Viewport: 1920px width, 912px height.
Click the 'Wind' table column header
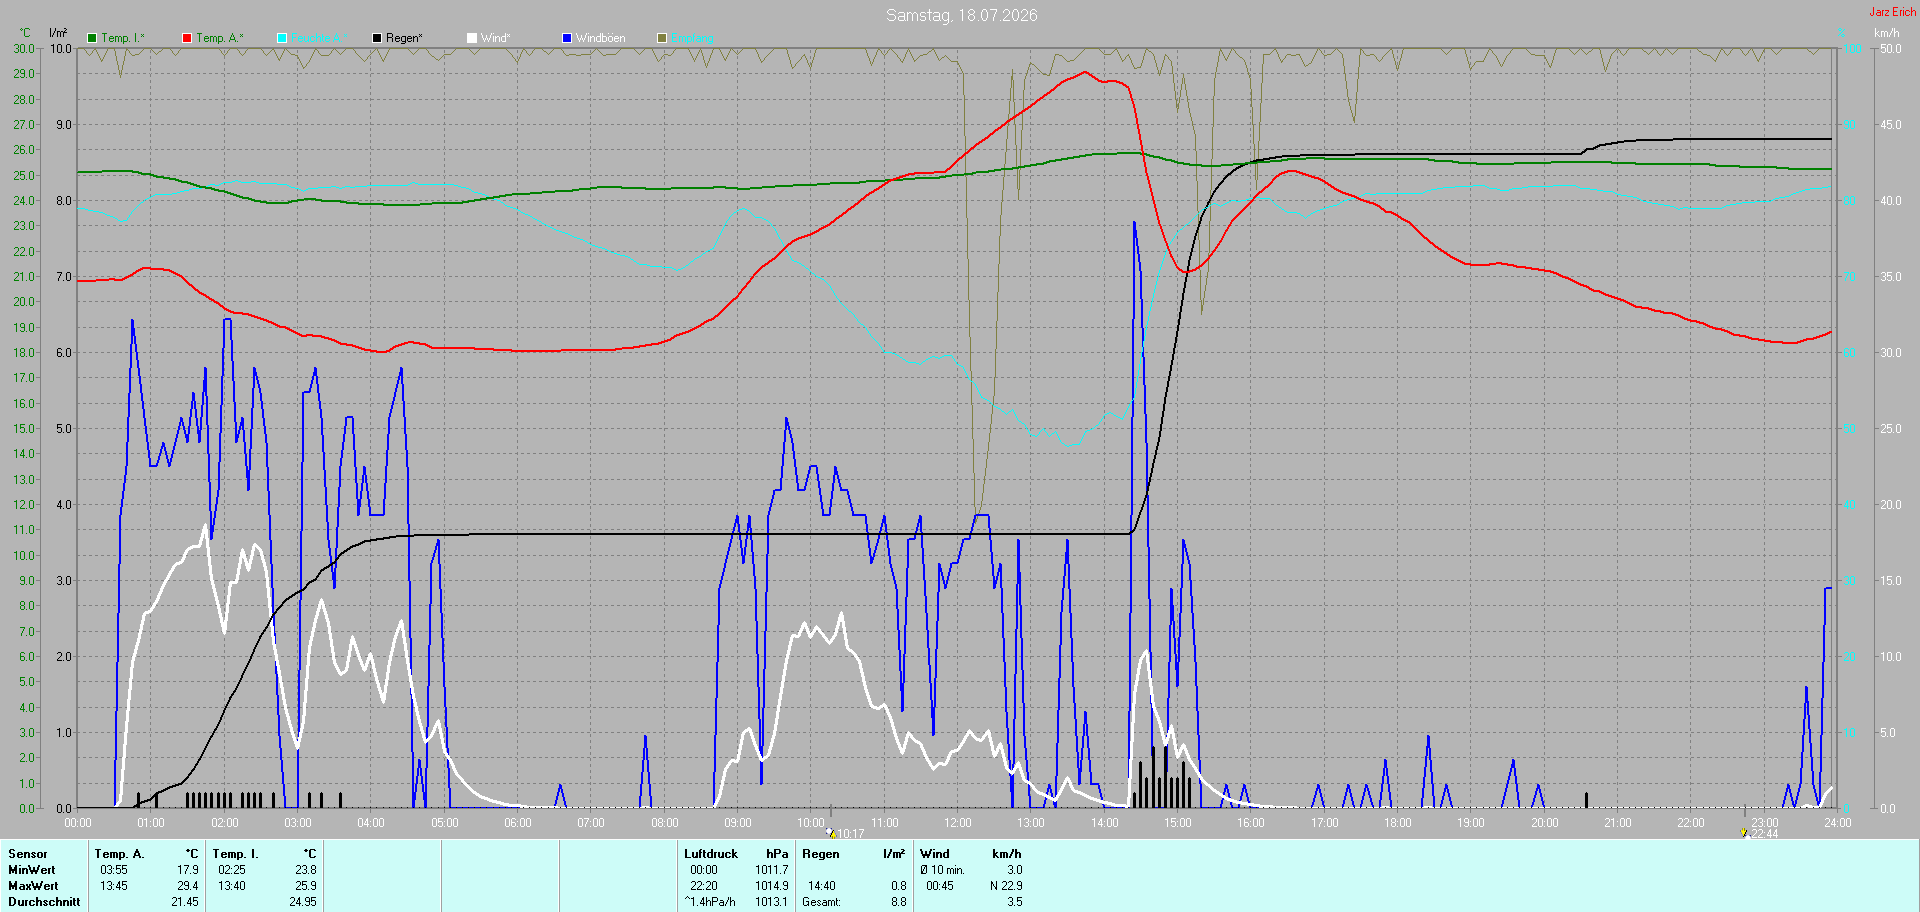tap(935, 854)
